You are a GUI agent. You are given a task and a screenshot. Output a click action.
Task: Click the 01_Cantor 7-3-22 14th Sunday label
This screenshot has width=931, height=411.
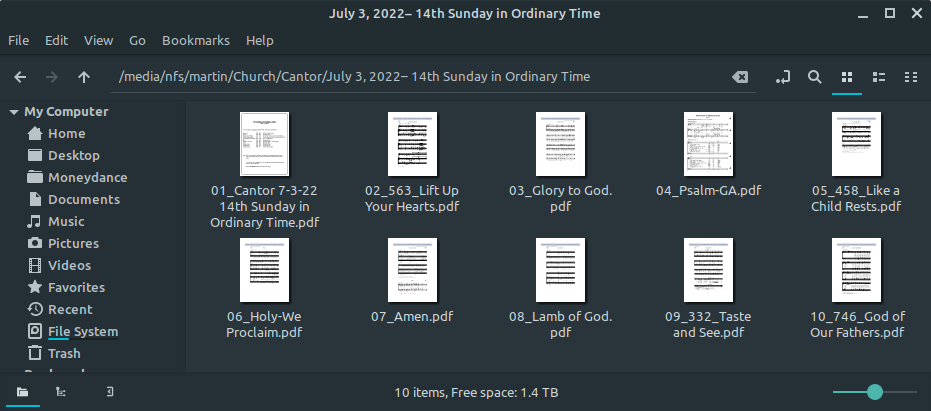coord(264,207)
